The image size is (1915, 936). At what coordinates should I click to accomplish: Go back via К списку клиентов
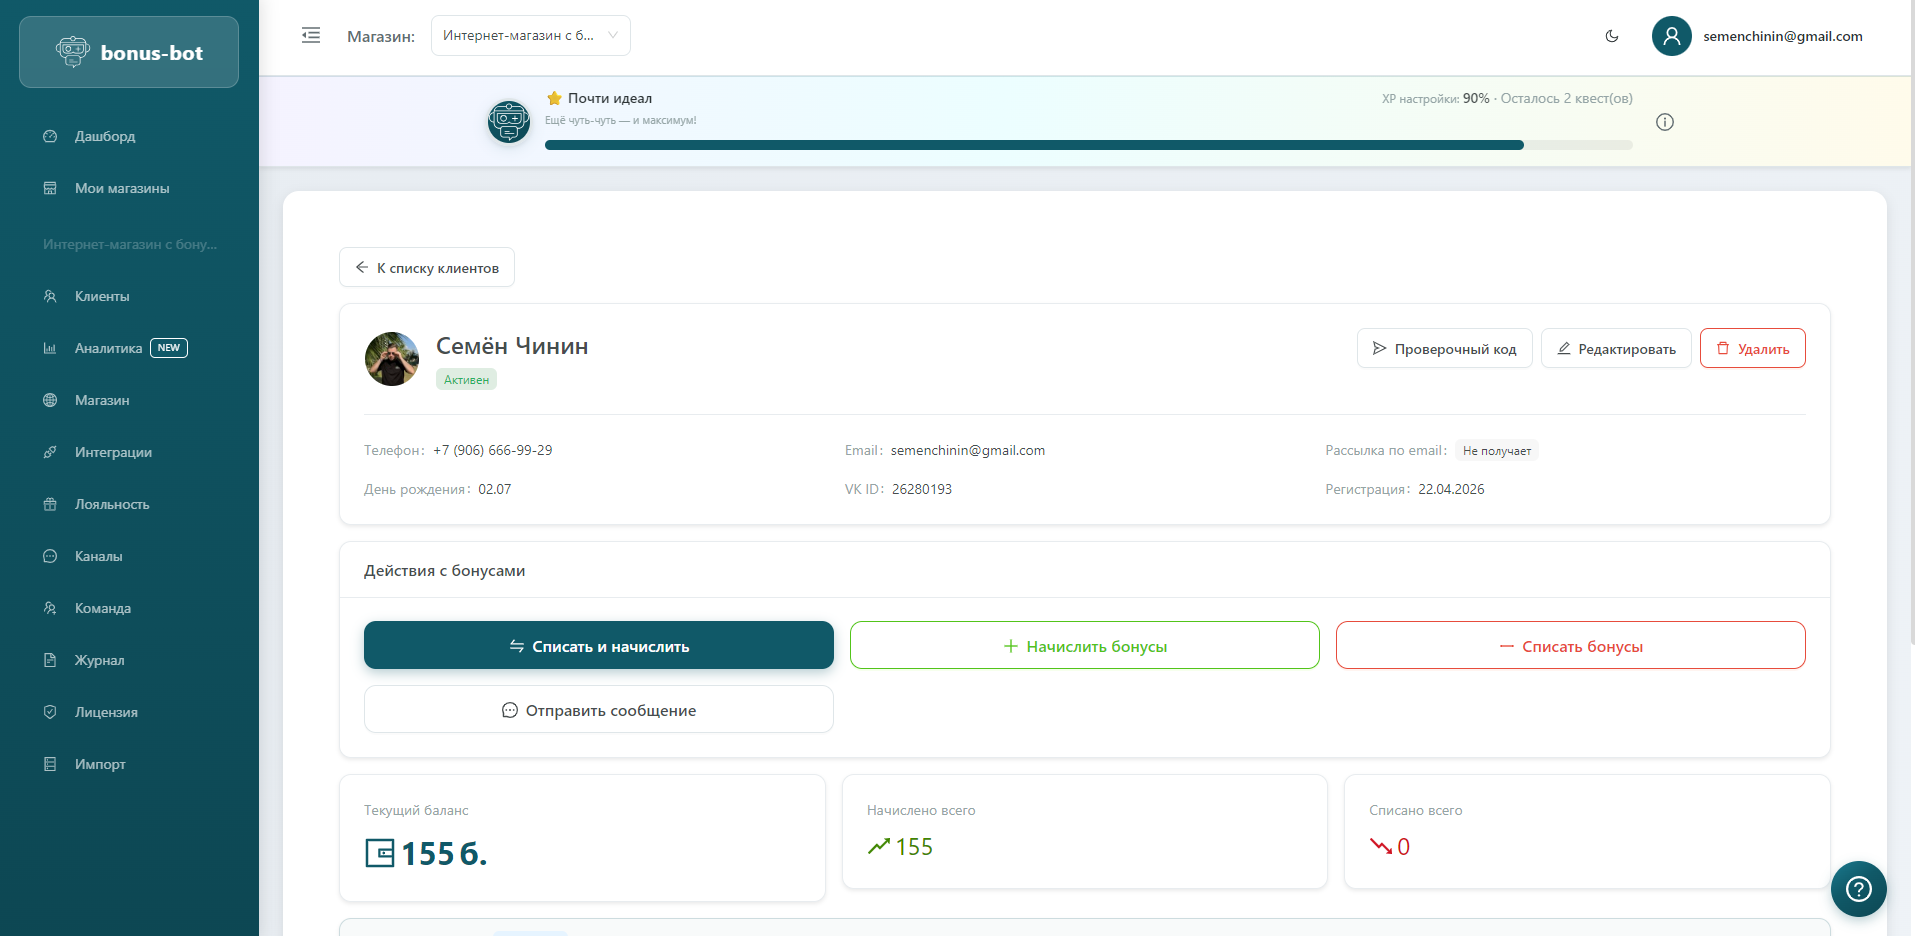(x=427, y=268)
